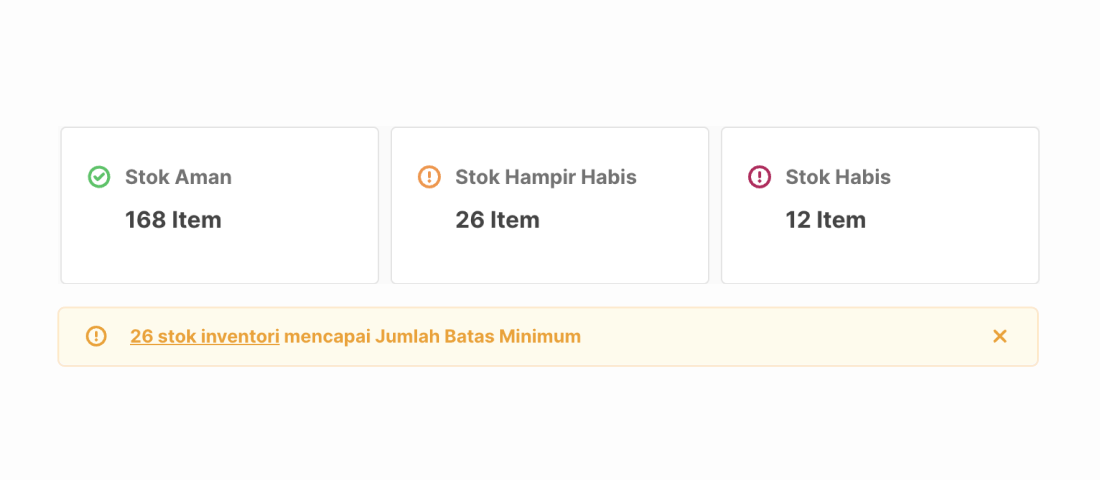1100x480 pixels.
Task: Open the "26 stok inventori" link
Action: pyautogui.click(x=205, y=337)
